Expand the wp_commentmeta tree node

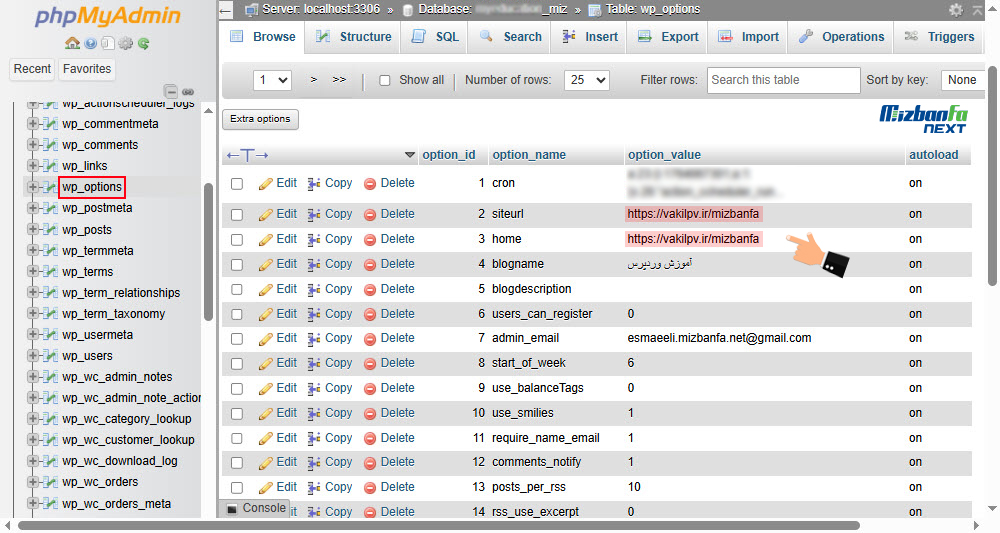(33, 124)
